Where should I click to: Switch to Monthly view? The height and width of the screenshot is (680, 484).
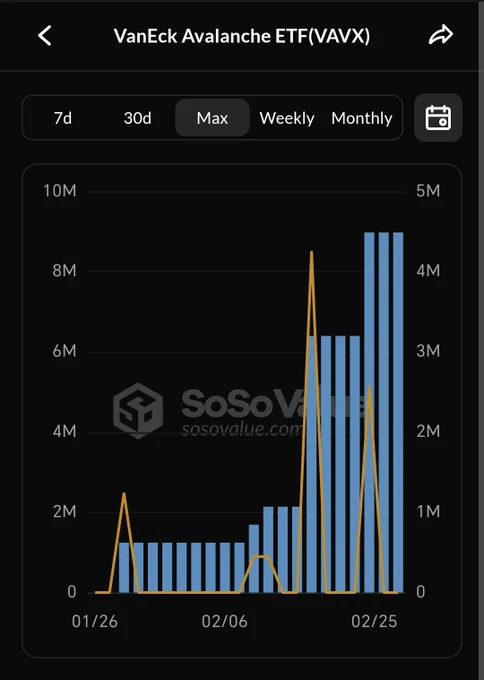tap(362, 118)
